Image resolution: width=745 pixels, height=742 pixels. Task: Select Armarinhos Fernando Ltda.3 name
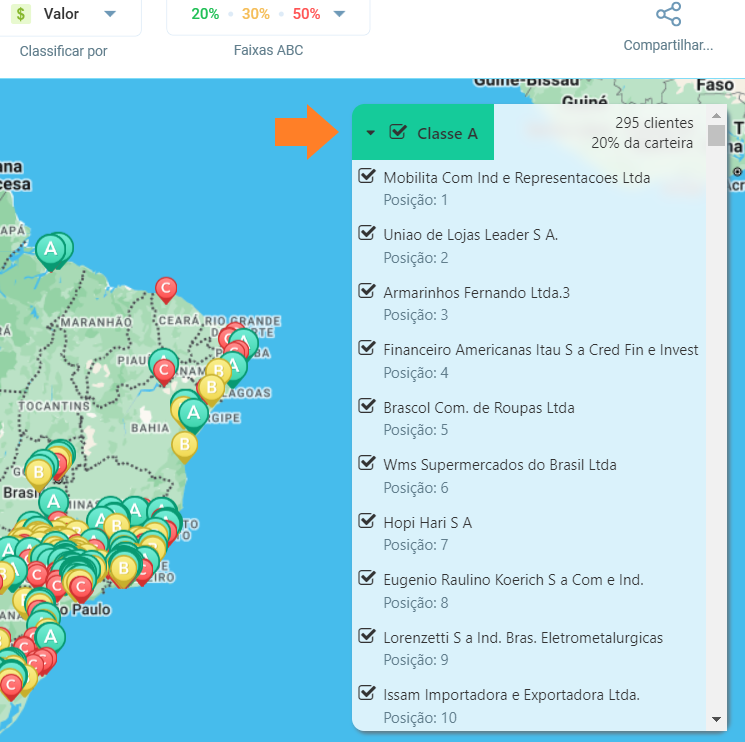[x=477, y=293]
